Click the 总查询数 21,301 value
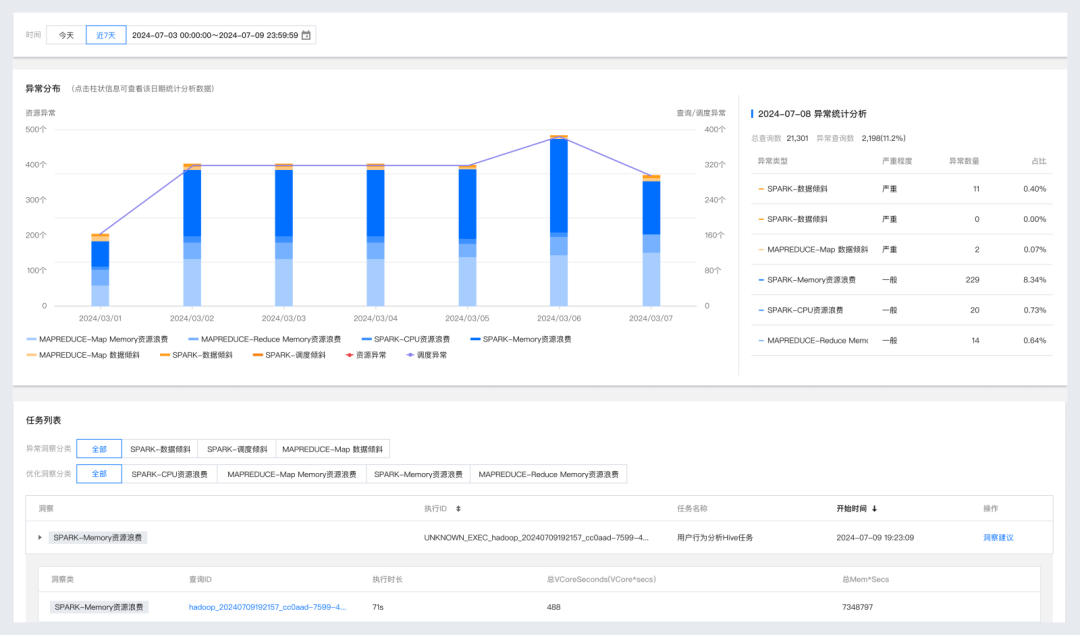Image resolution: width=1080 pixels, height=635 pixels. (797, 138)
